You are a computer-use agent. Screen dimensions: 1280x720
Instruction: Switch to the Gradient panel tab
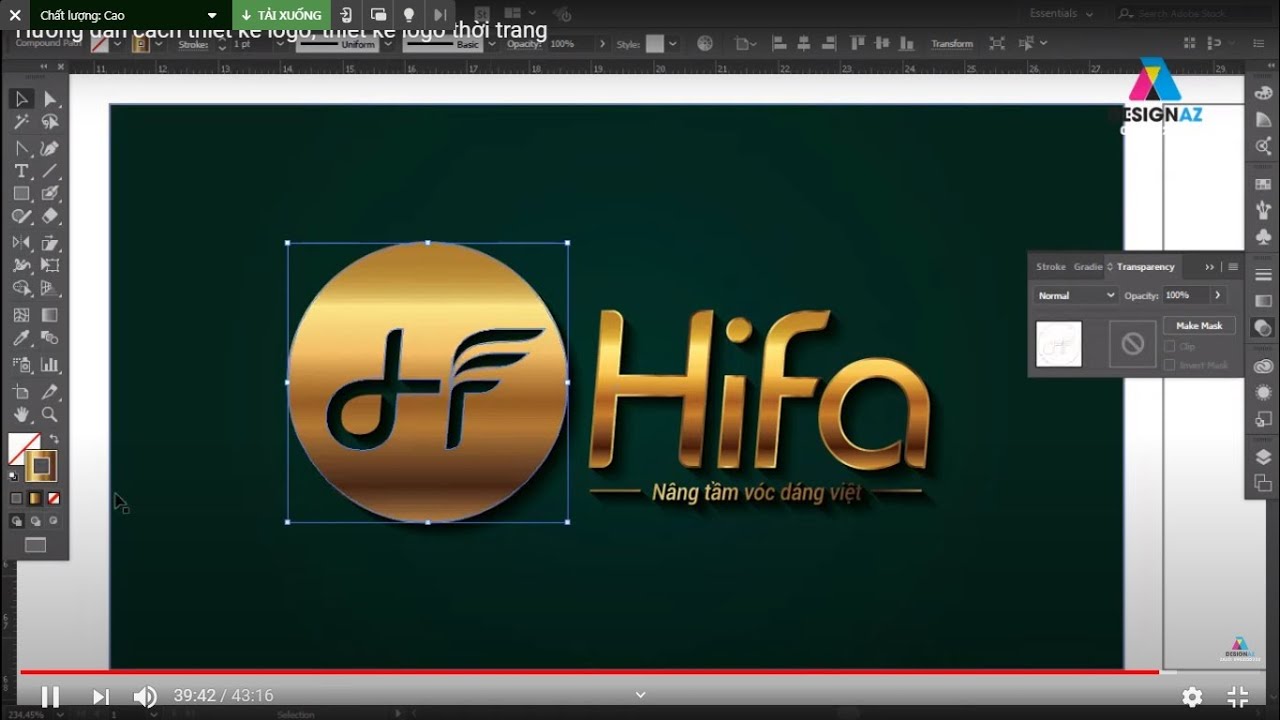click(x=1088, y=267)
